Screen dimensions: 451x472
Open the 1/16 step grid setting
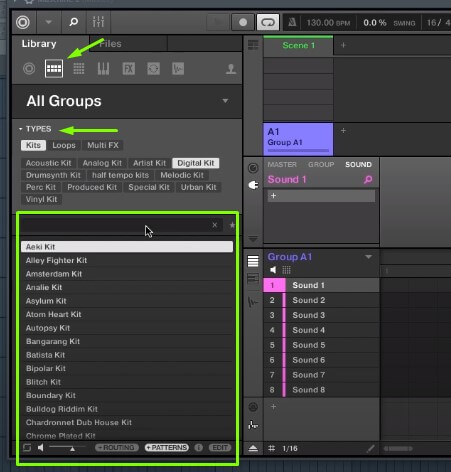click(290, 449)
